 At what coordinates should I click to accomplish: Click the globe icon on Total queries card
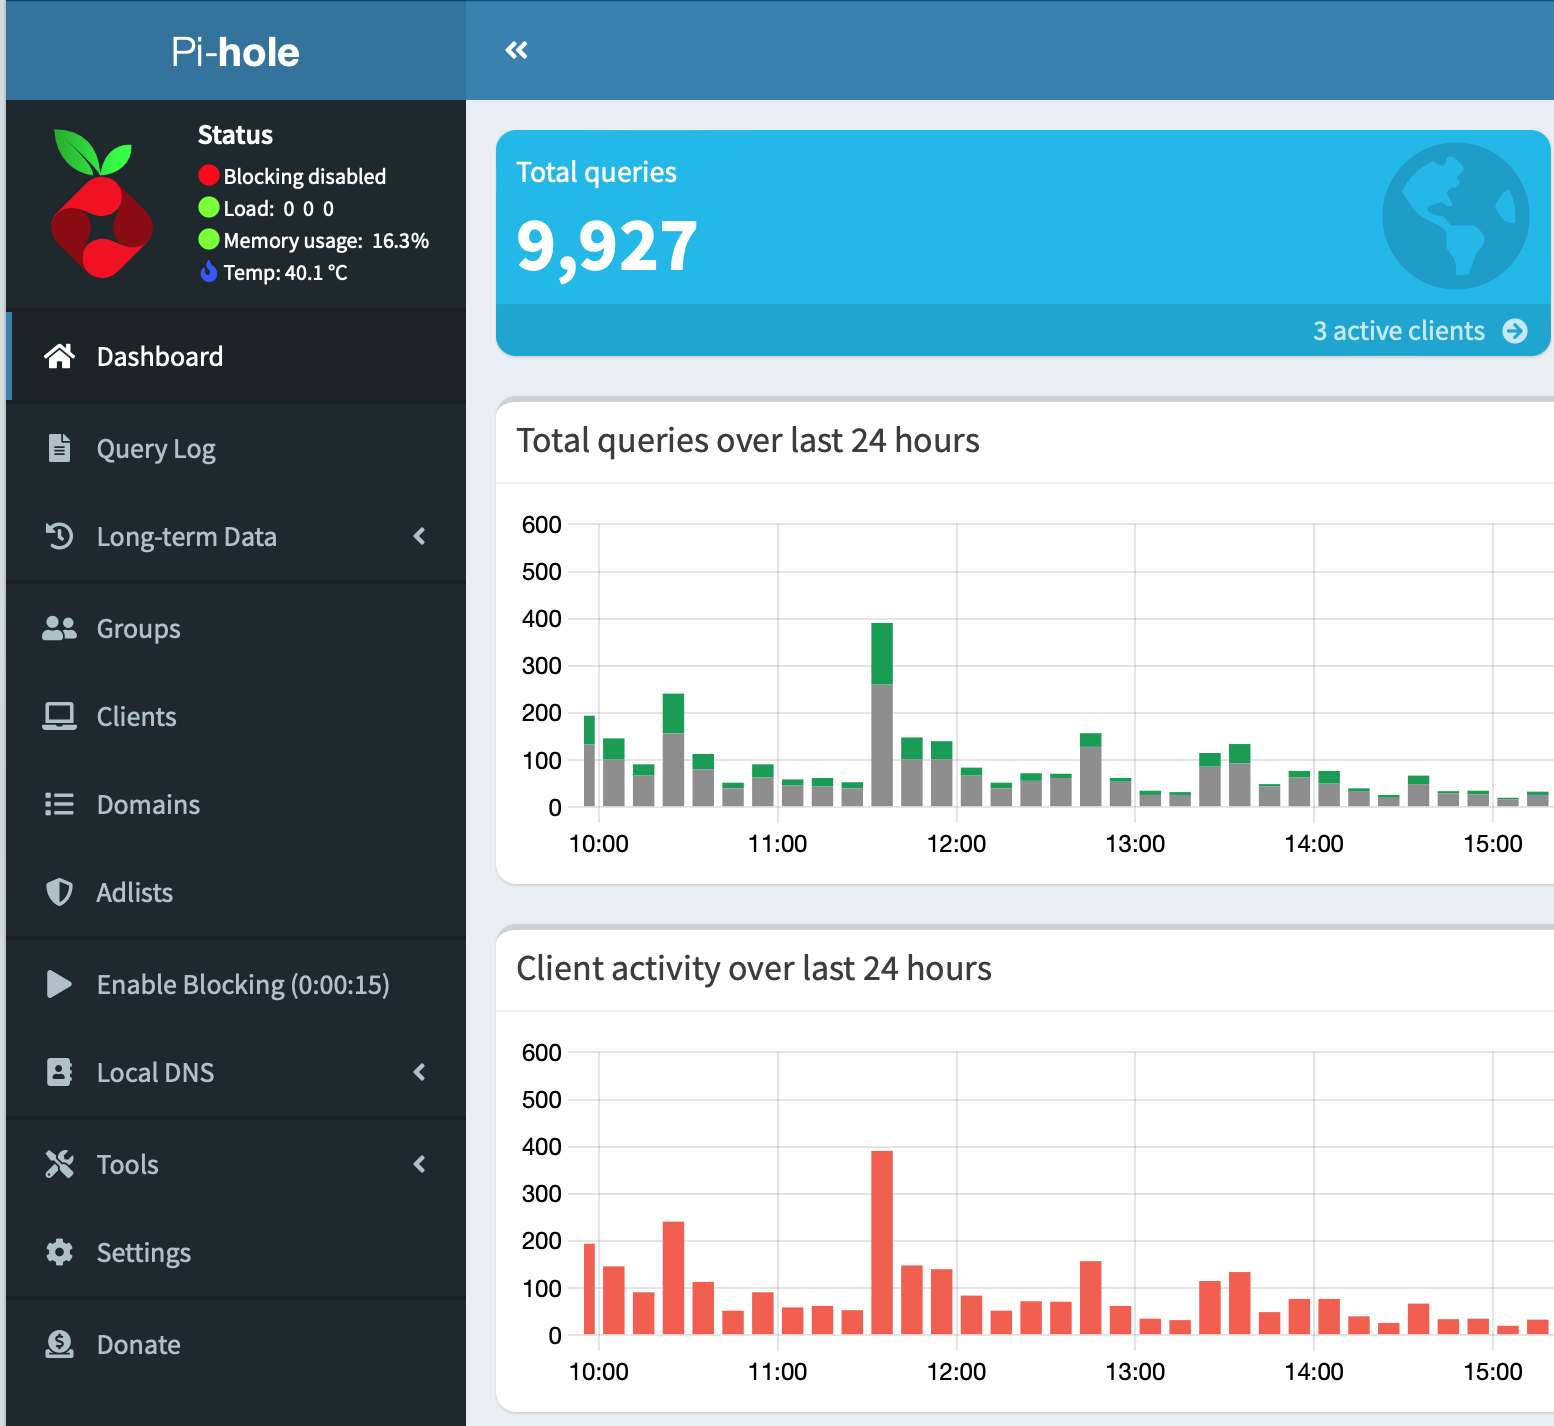(x=1455, y=216)
